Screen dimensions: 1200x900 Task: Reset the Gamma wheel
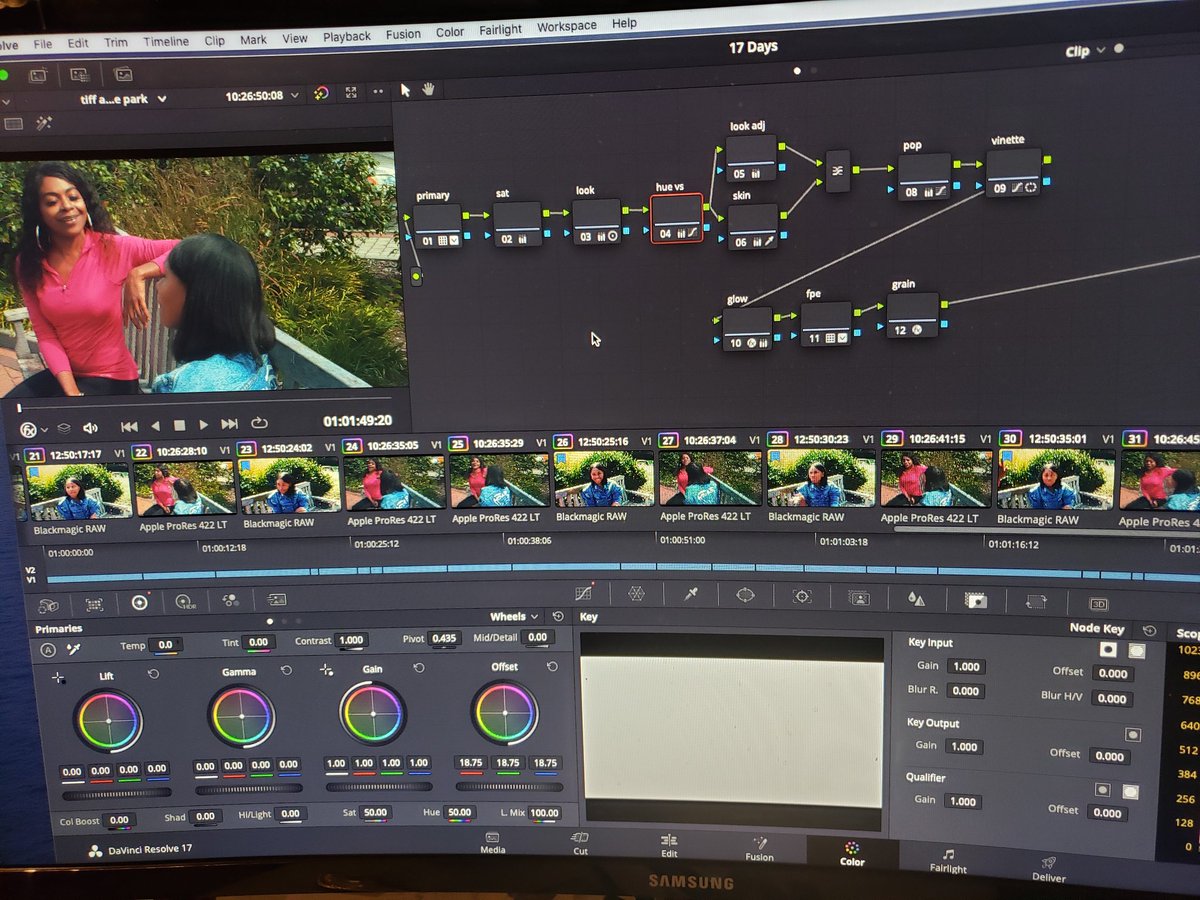click(x=286, y=670)
